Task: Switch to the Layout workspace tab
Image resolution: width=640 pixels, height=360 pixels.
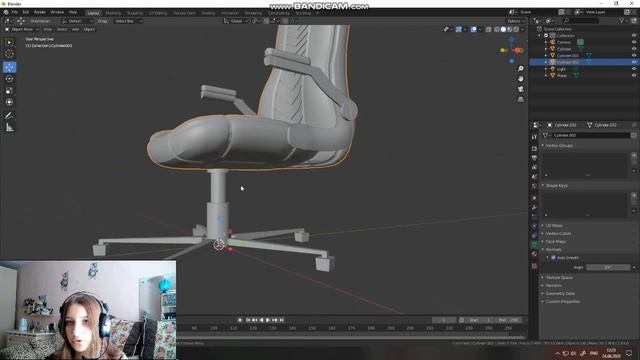Action: pyautogui.click(x=93, y=13)
